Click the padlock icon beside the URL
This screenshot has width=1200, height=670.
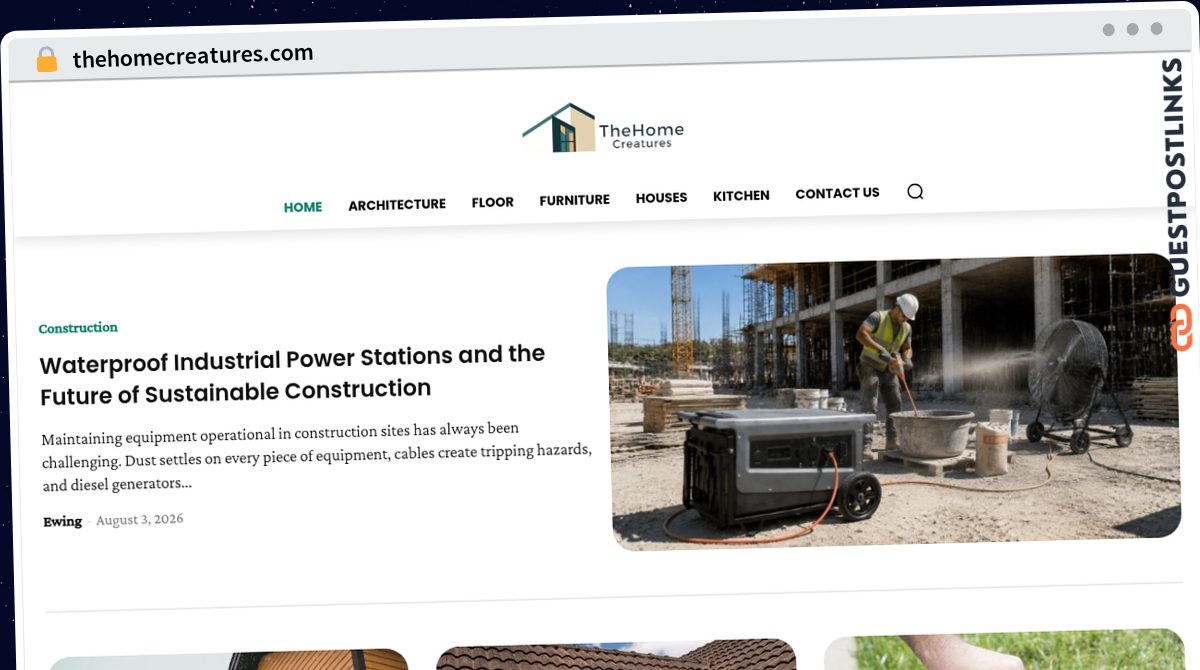point(47,60)
